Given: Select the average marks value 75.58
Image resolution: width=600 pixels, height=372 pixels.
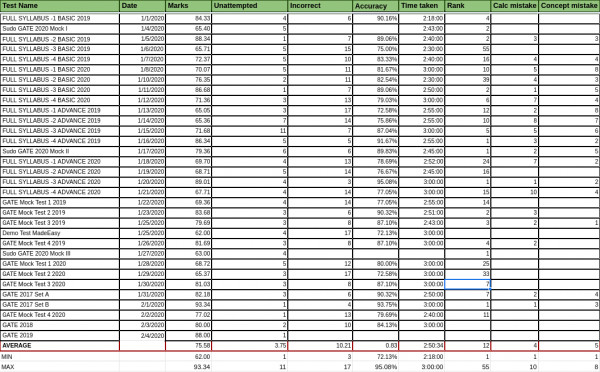Looking at the screenshot, I should coord(188,346).
